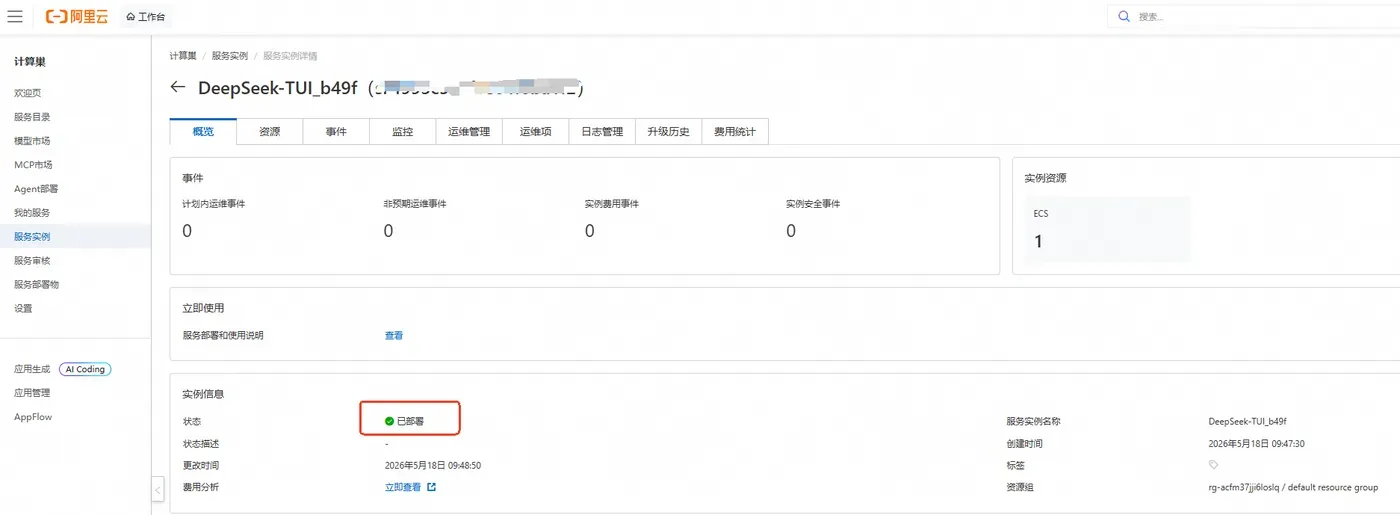Open 我的服务 in the sidebar
Image resolution: width=1400 pixels, height=515 pixels.
pyautogui.click(x=32, y=213)
